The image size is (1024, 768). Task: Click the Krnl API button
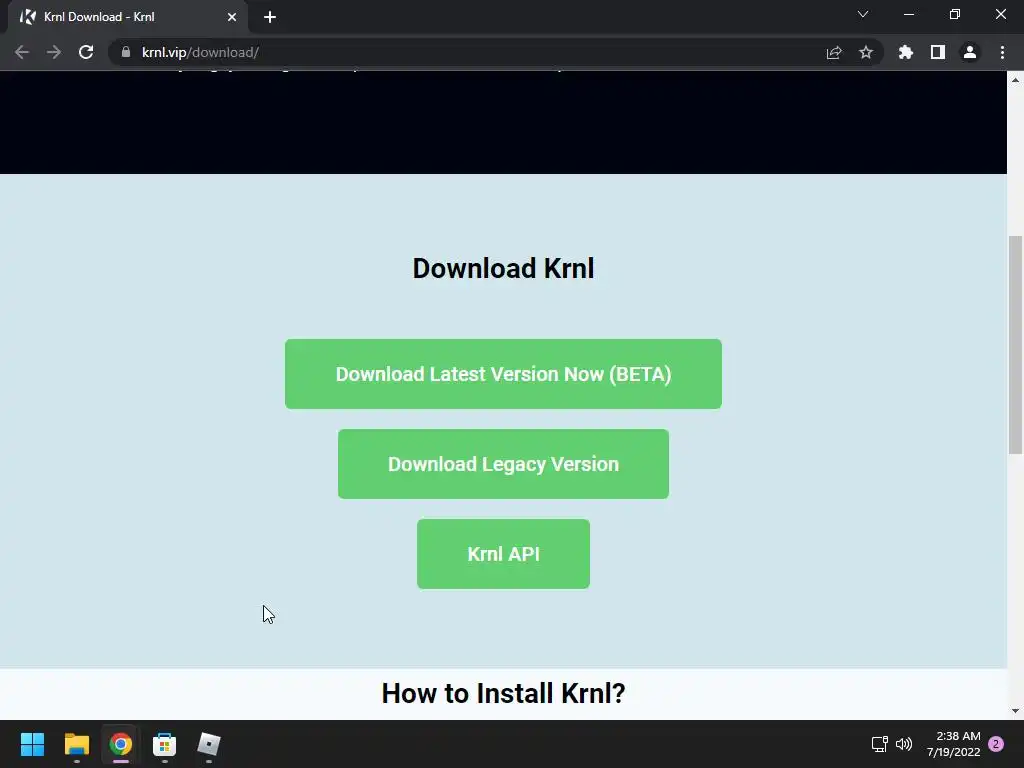point(504,554)
